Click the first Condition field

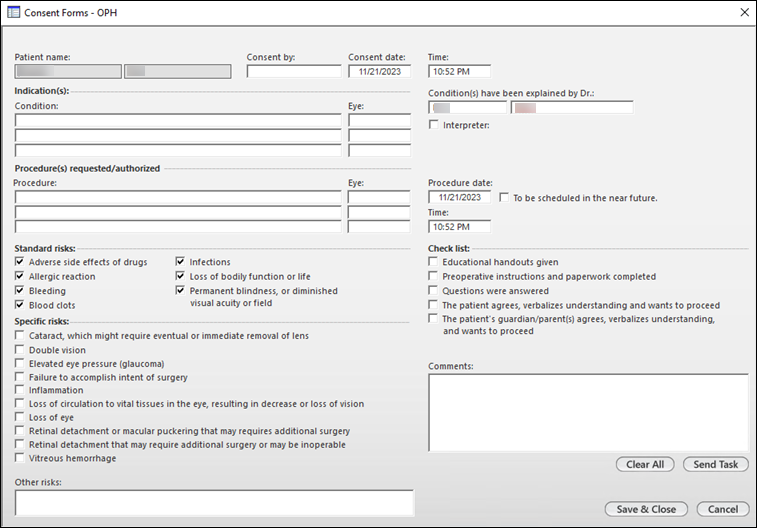[x=178, y=120]
